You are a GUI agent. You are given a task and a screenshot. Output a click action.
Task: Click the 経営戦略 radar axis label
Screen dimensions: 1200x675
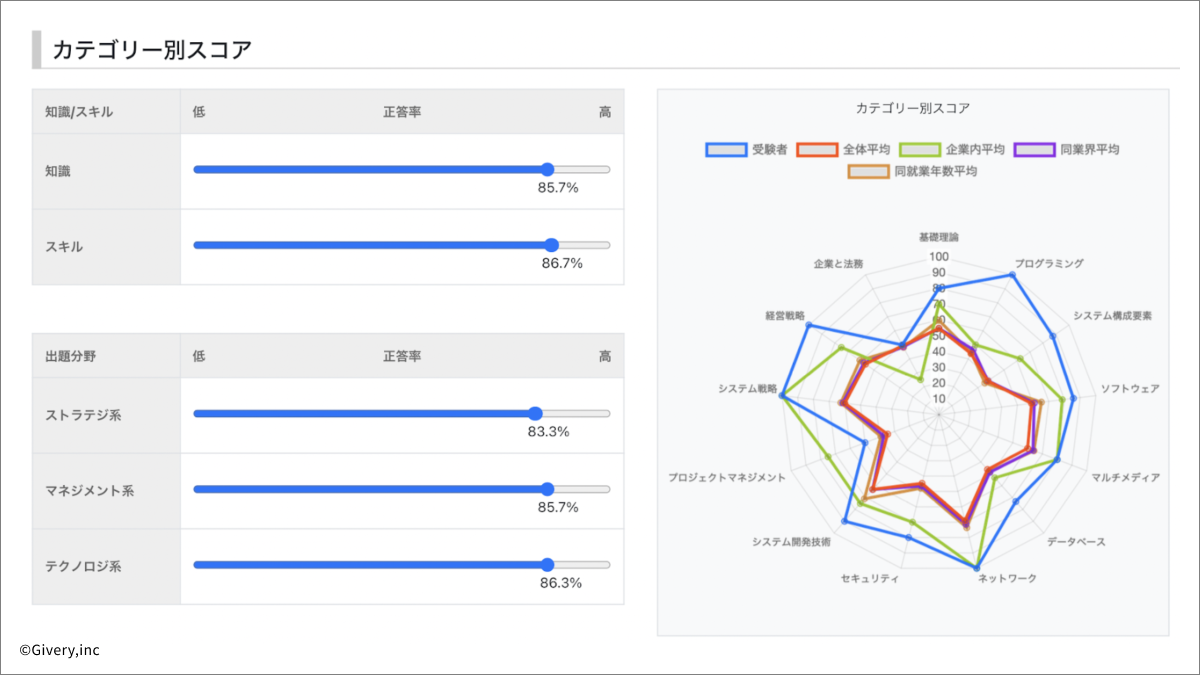click(x=785, y=315)
